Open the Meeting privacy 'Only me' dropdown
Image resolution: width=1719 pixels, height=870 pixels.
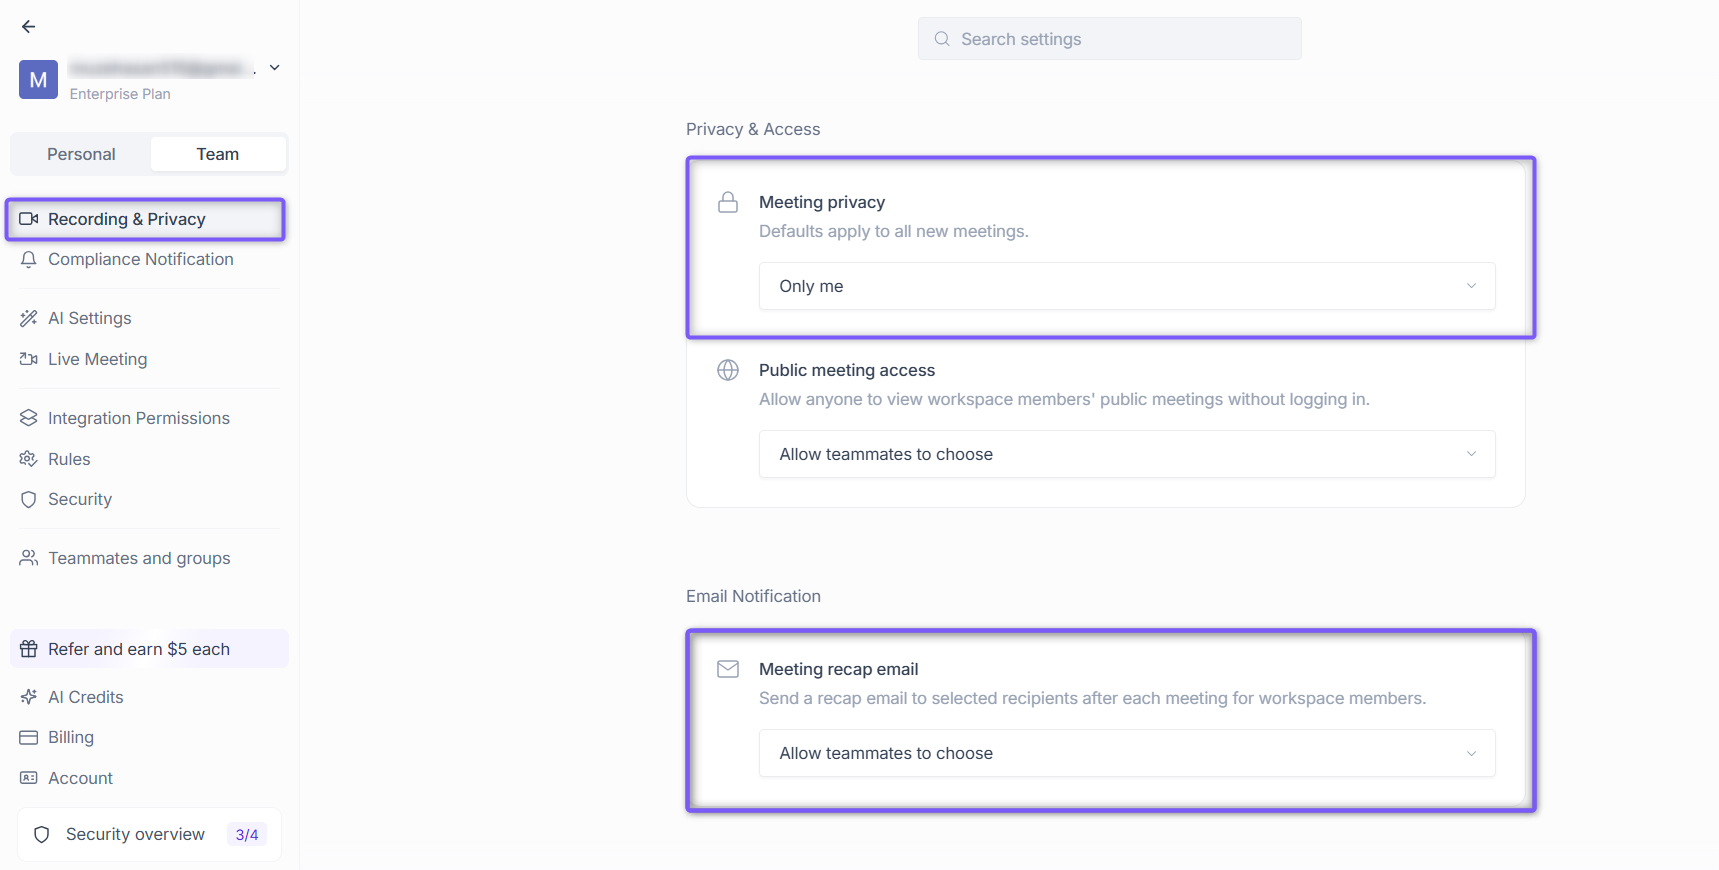[1127, 286]
